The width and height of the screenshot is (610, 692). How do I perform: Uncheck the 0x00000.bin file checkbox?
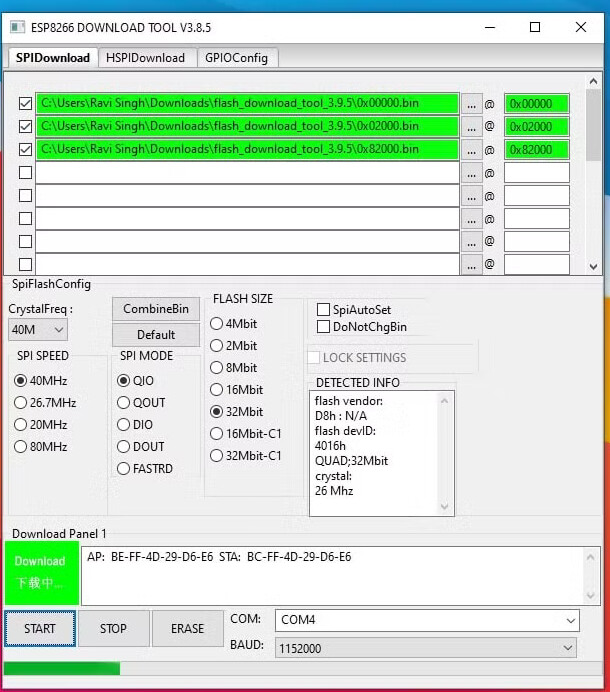click(x=26, y=104)
